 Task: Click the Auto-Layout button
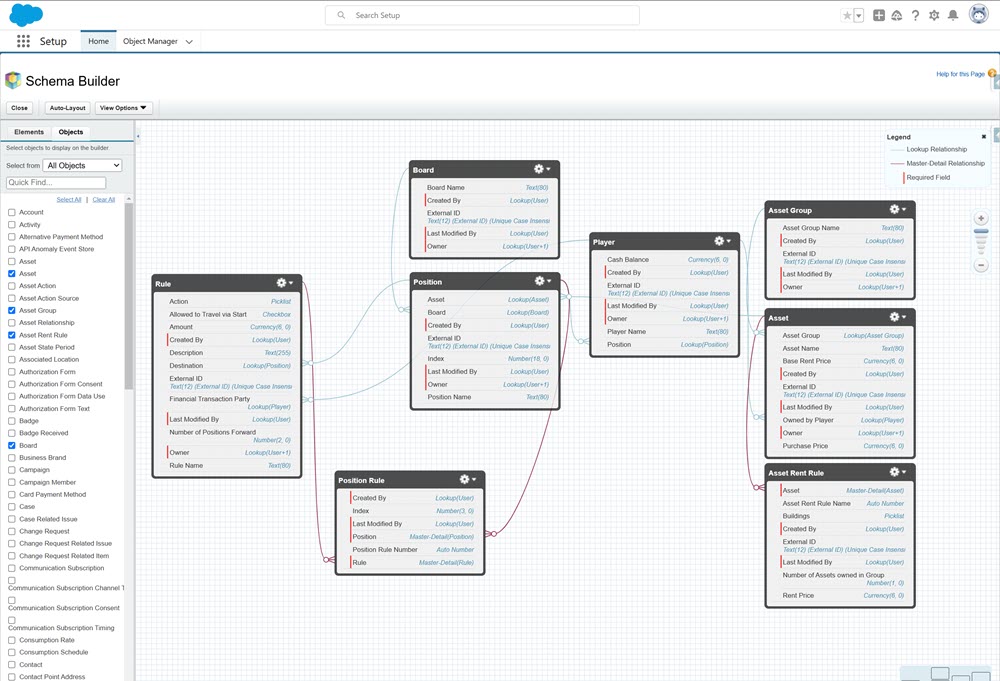pyautogui.click(x=68, y=108)
